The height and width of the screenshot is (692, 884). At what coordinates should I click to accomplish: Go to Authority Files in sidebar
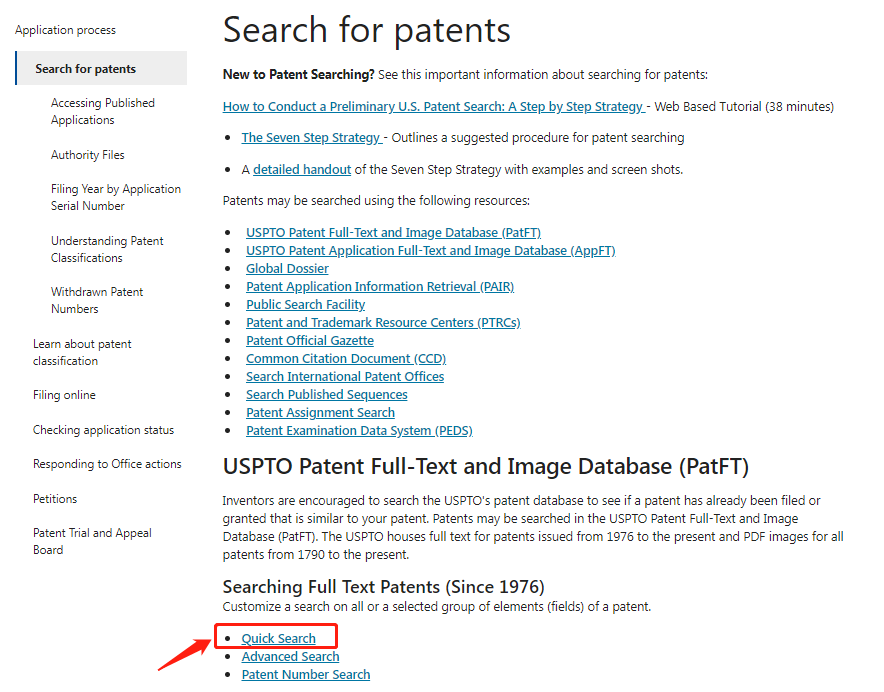[x=88, y=155]
